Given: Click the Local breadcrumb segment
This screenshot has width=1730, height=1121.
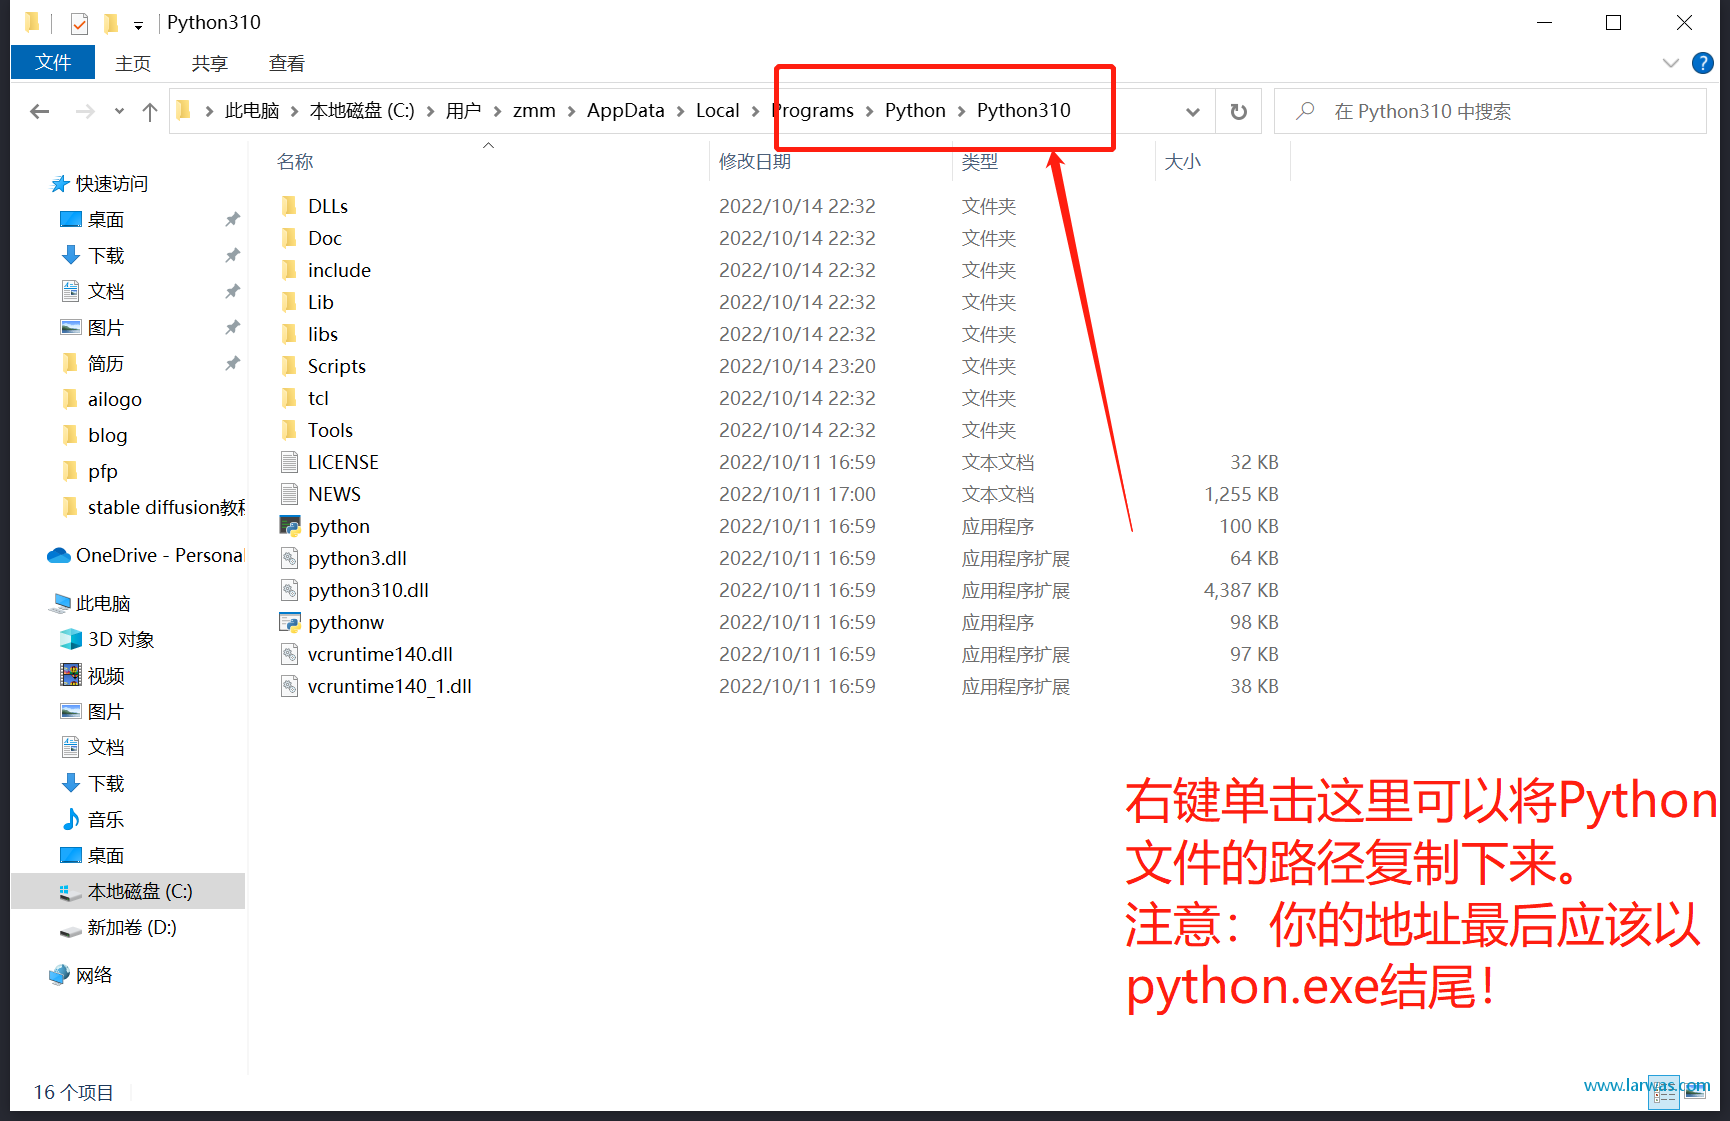Looking at the screenshot, I should point(718,110).
